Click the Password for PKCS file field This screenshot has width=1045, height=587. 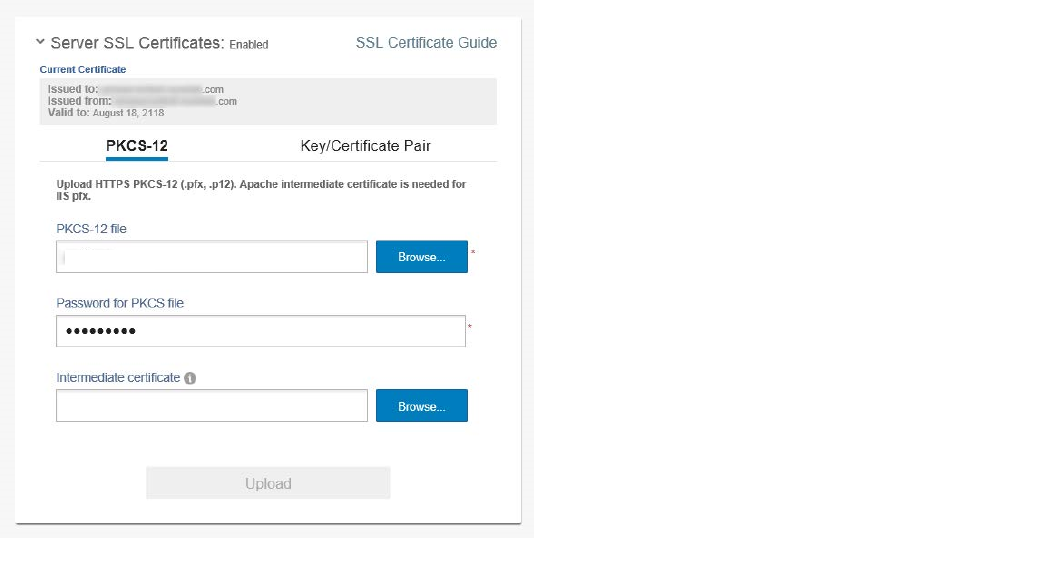point(261,331)
